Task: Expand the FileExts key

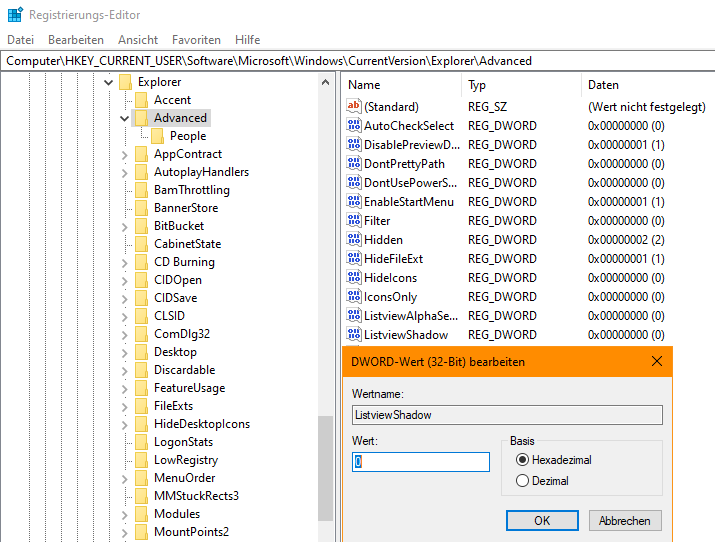Action: 124,406
